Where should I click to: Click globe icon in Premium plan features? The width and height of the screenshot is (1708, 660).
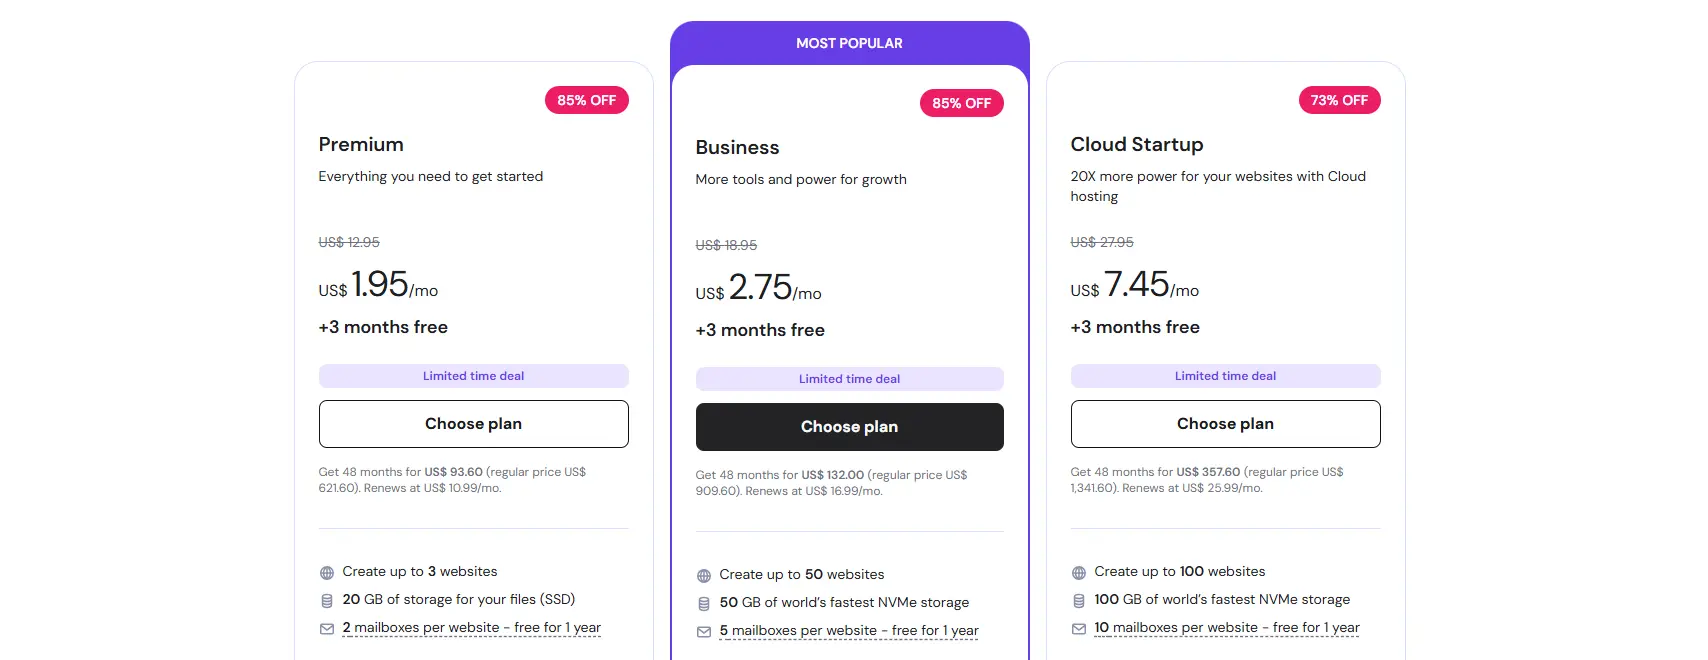point(327,573)
